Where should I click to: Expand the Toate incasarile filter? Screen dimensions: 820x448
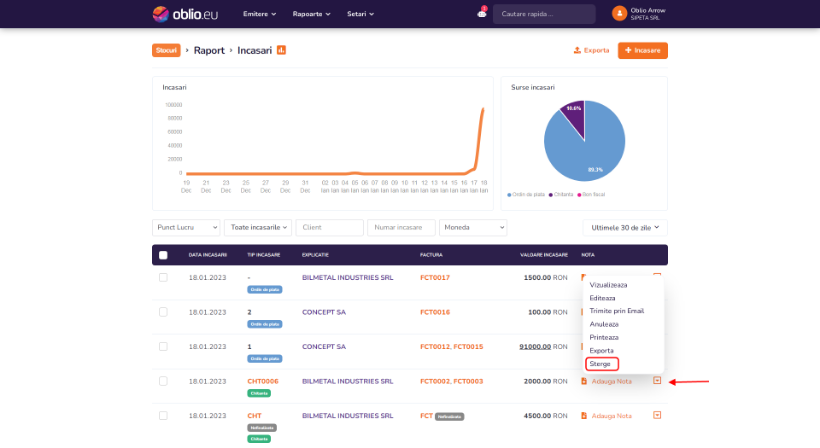(x=258, y=228)
